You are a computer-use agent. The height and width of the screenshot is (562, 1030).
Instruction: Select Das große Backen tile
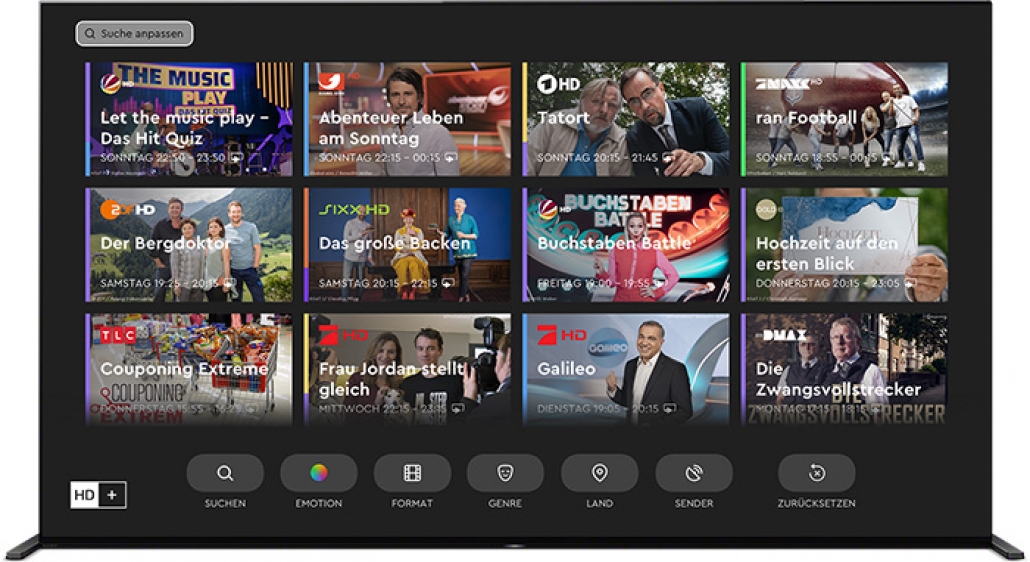(407, 245)
